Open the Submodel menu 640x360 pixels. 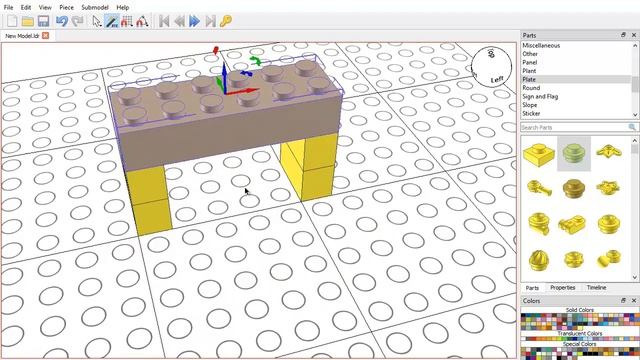[x=95, y=7]
